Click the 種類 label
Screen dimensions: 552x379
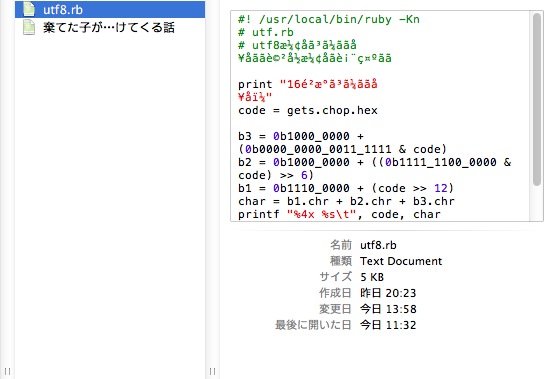pos(340,261)
